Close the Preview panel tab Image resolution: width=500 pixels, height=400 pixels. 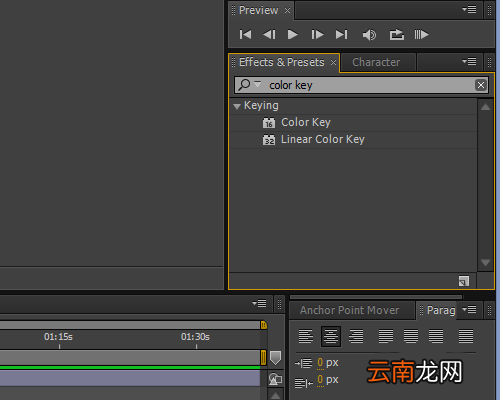point(287,11)
